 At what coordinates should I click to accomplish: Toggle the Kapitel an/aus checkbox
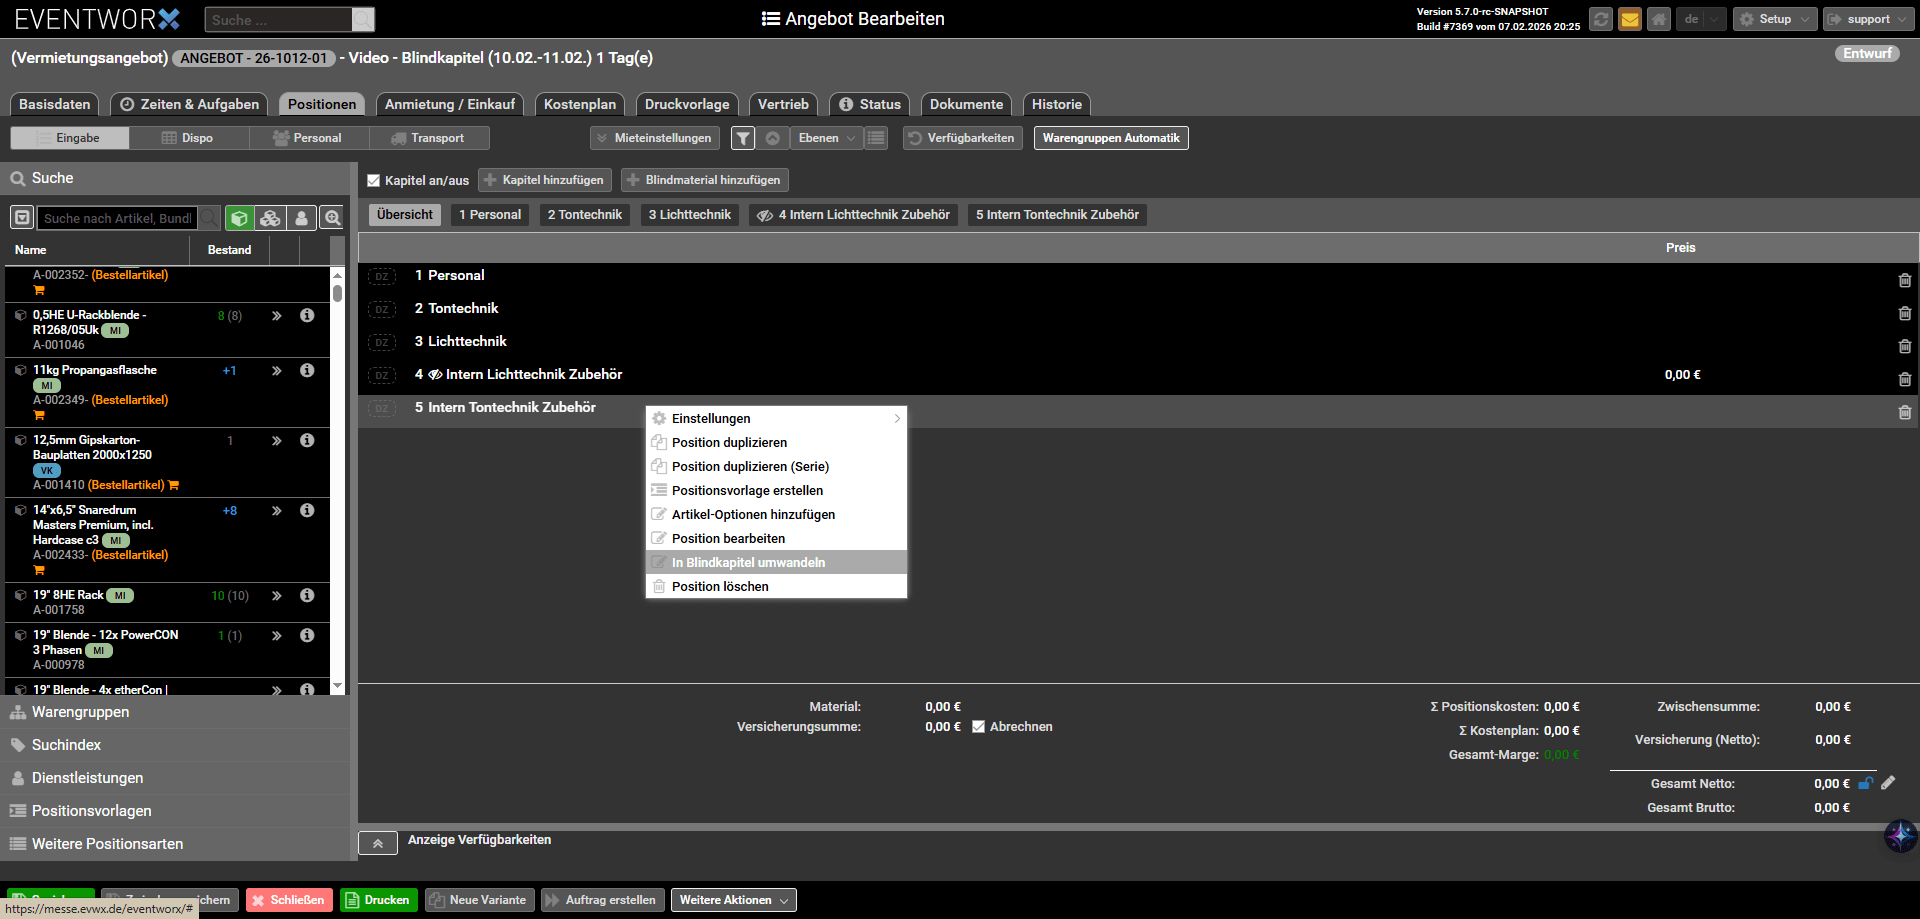374,181
